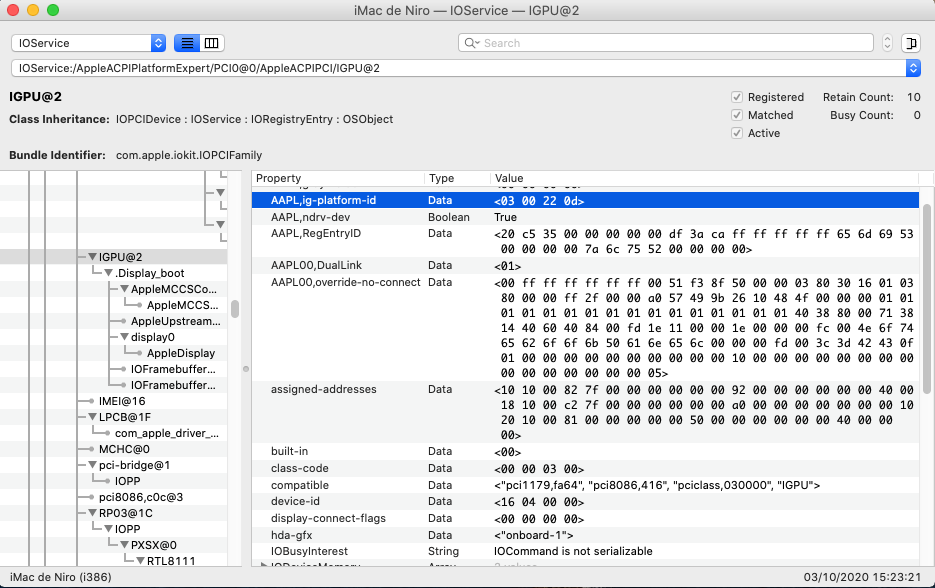
Task: Select the AAPL00,DualLink property
Action: click(x=316, y=265)
